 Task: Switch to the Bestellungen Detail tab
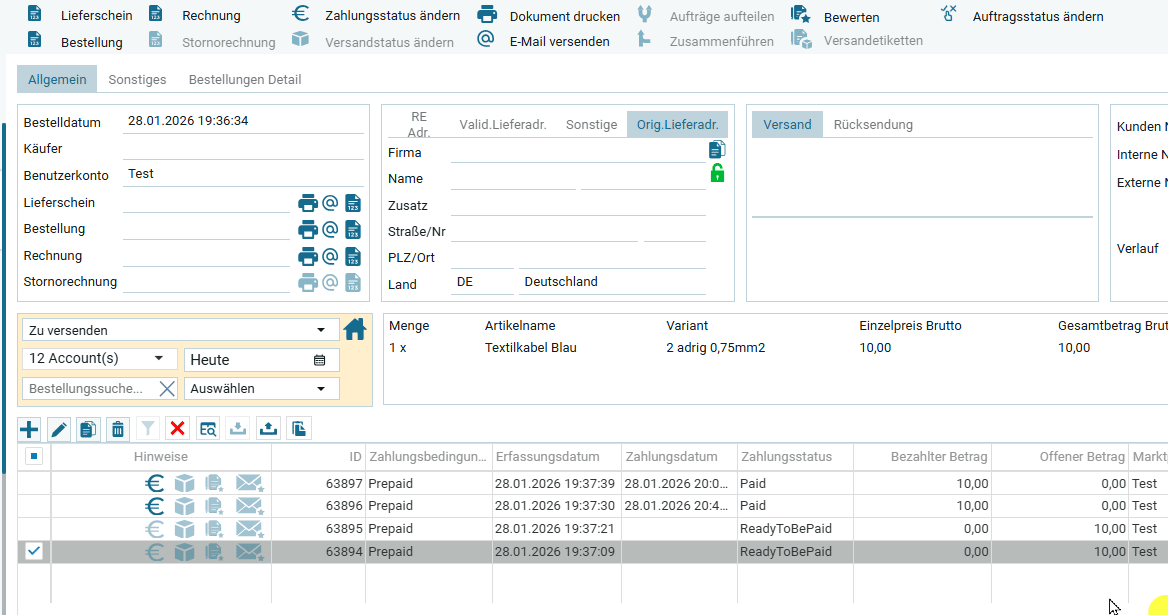click(245, 80)
